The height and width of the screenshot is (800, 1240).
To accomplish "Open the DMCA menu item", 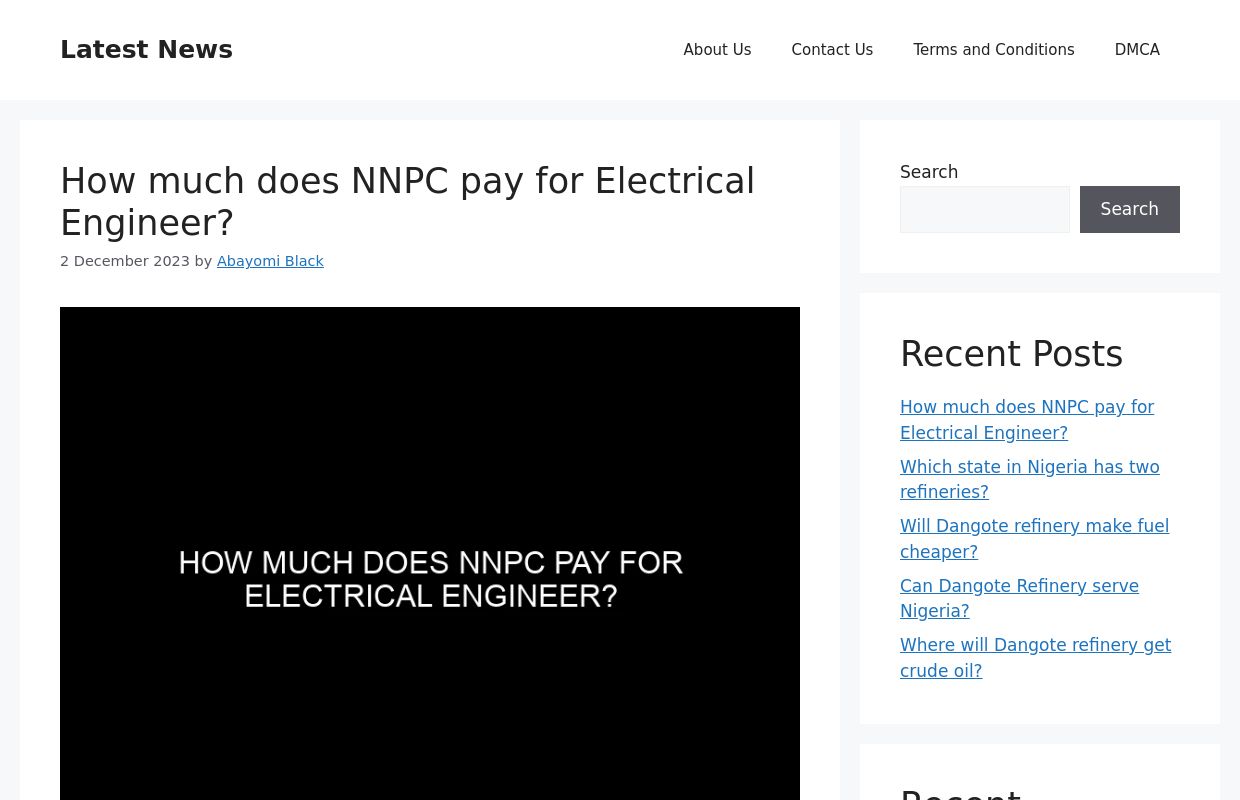I will [x=1137, y=50].
